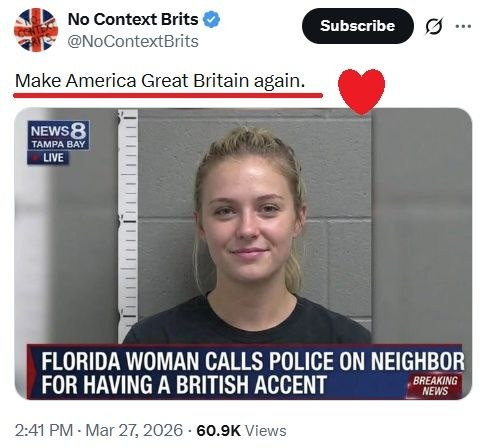The image size is (488, 448).
Task: Open the attached news image thumbnail
Action: pyautogui.click(x=243, y=254)
